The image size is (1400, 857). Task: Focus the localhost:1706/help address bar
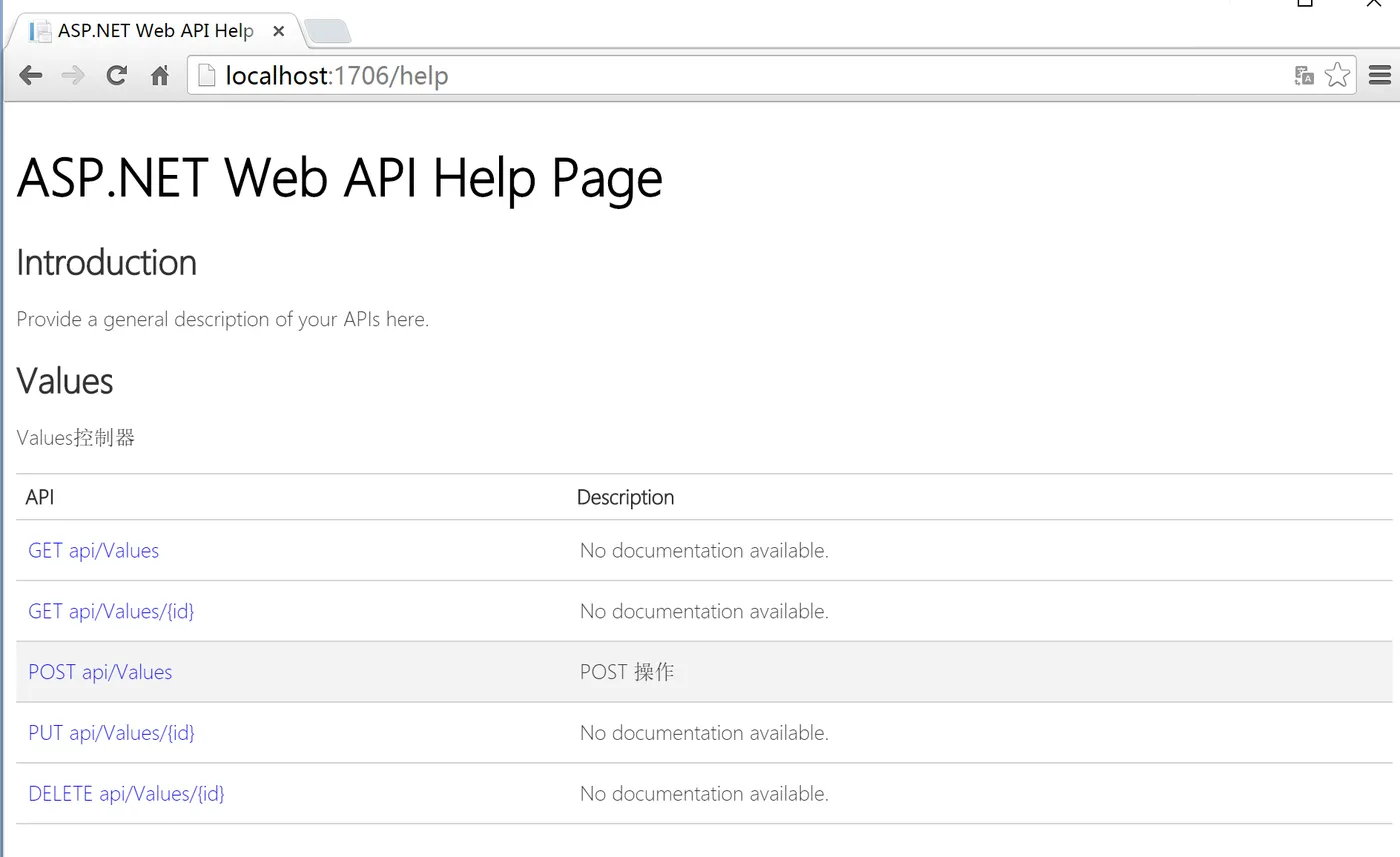point(700,75)
